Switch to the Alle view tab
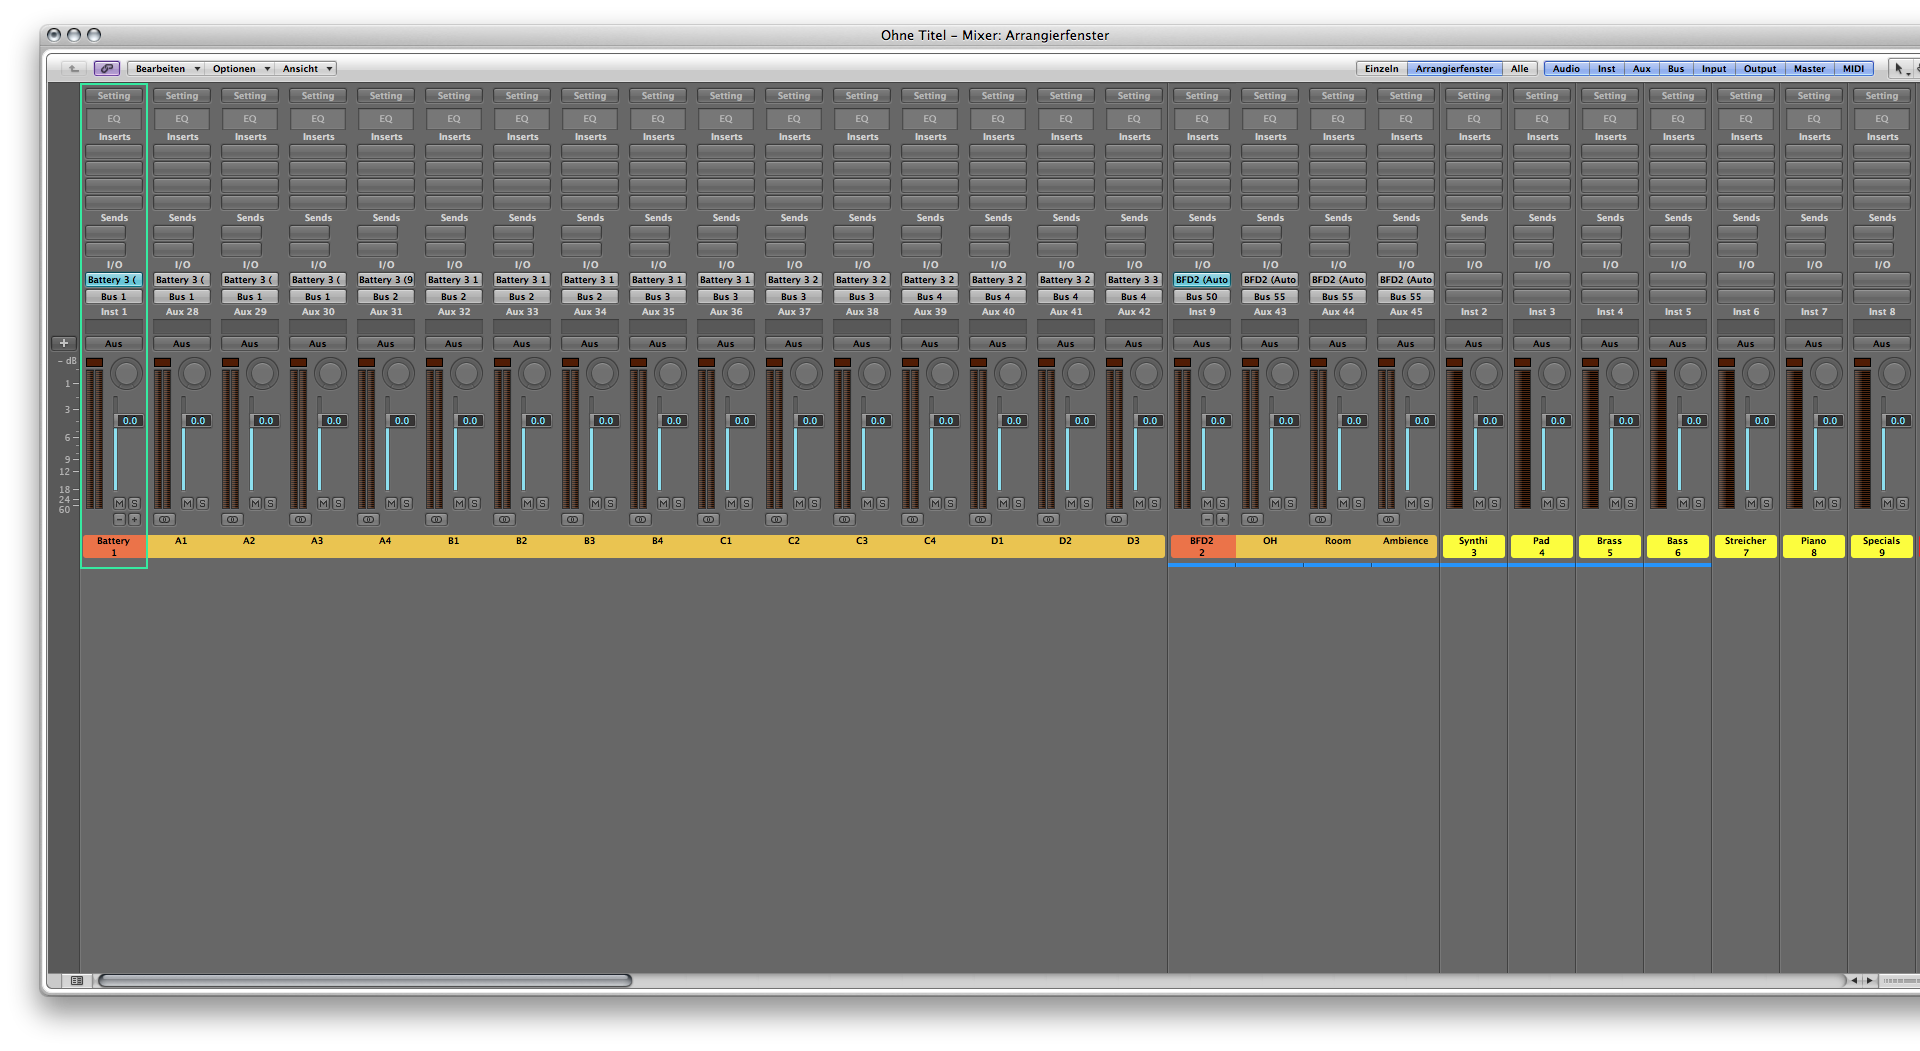Viewport: 1920px width, 1051px height. [x=1519, y=69]
